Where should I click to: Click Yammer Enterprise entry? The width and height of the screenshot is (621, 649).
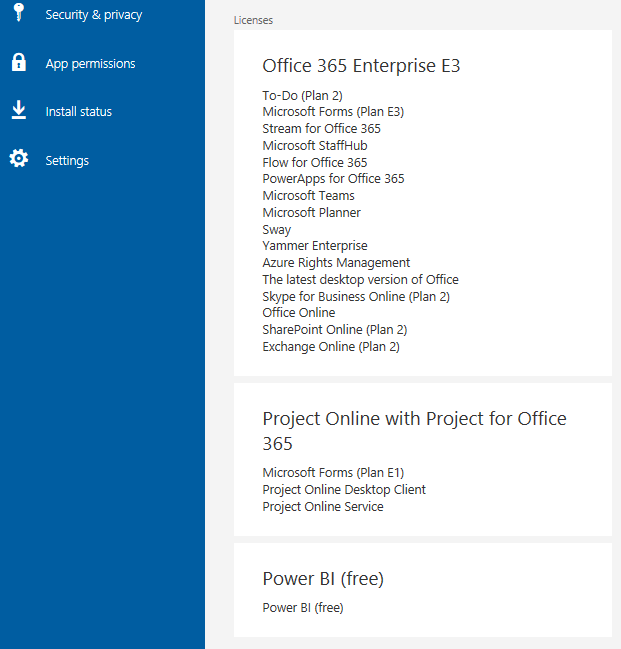click(x=315, y=246)
